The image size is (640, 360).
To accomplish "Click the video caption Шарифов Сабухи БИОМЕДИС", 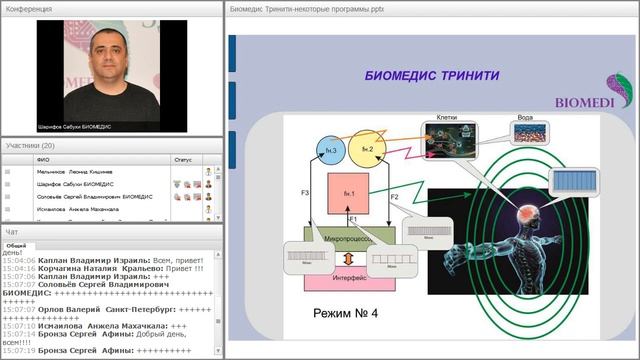I will (74, 127).
